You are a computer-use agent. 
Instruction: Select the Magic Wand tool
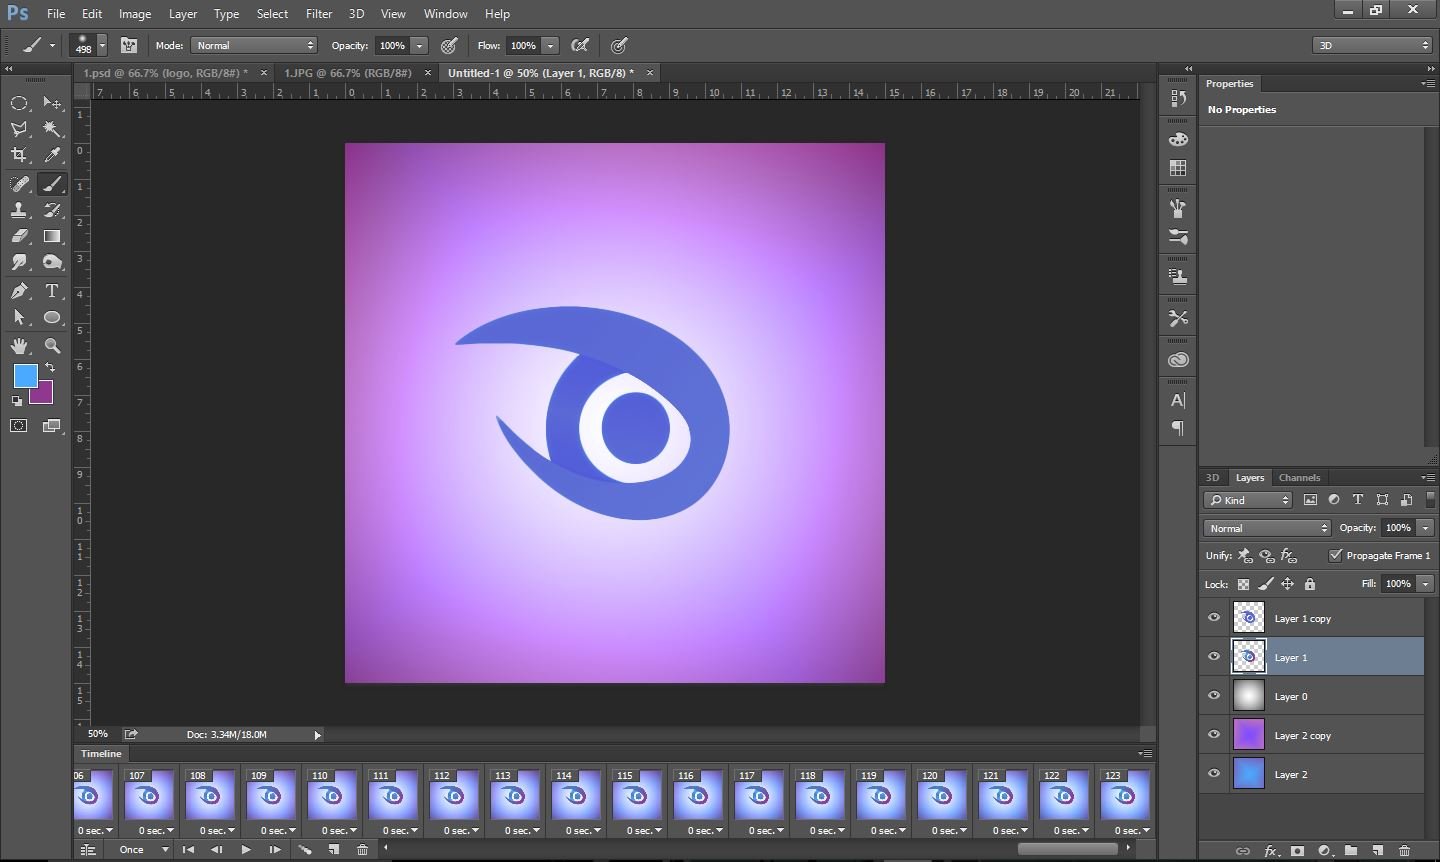(x=52, y=129)
